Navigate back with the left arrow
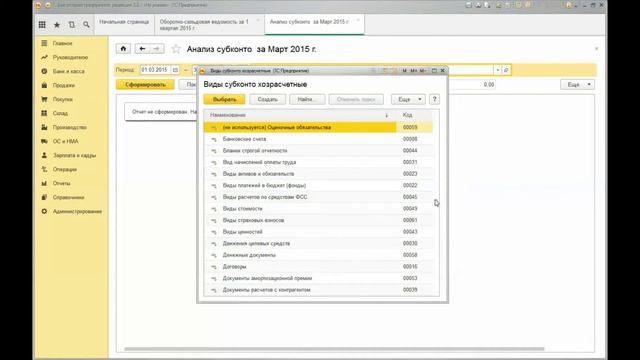Image resolution: width=640 pixels, height=360 pixels. tap(142, 49)
